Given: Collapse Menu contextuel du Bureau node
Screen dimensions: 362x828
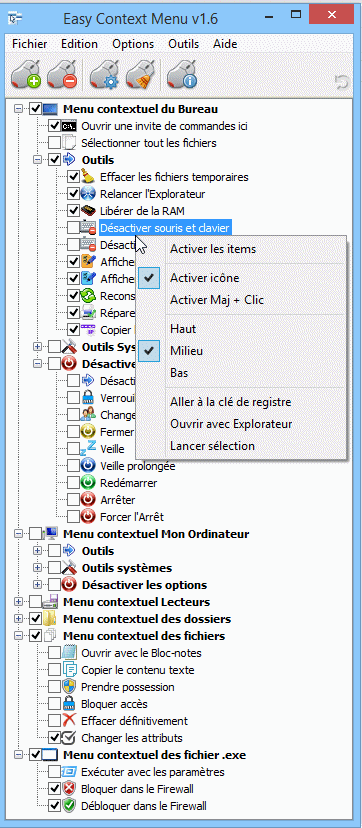Looking at the screenshot, I should pos(18,109).
